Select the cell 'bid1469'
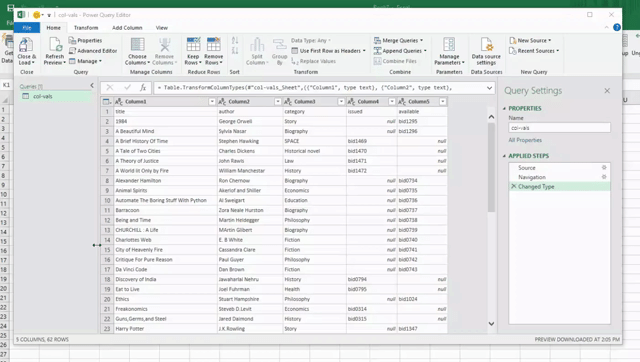 tap(371, 141)
